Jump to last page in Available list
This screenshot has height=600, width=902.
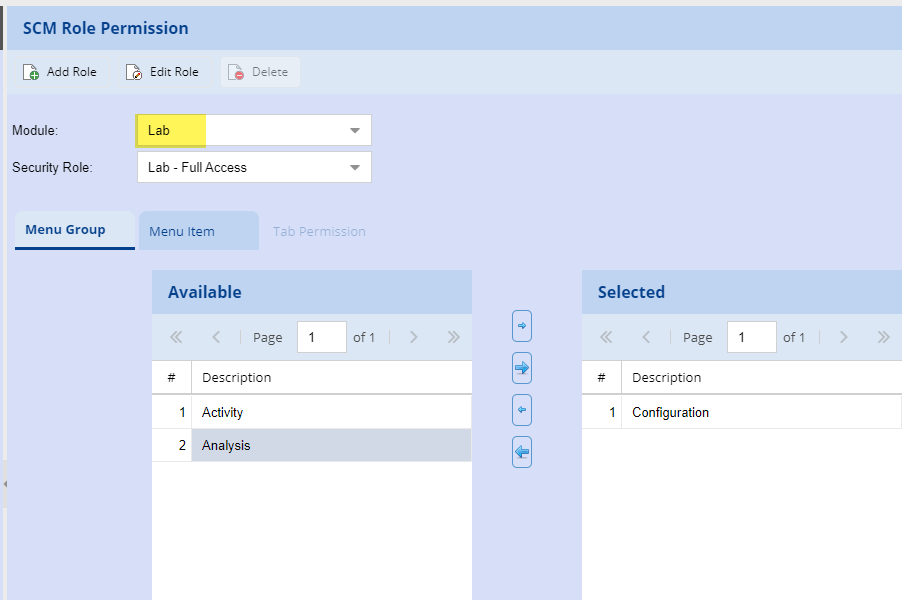tap(453, 337)
